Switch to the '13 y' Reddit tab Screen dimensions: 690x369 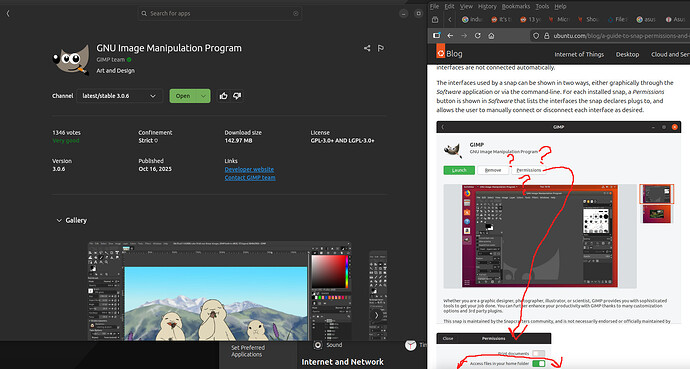[530, 19]
